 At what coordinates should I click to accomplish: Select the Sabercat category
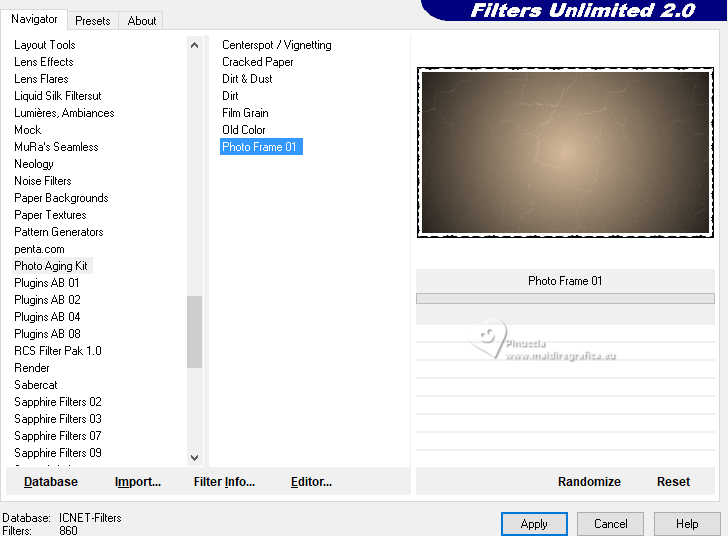(x=36, y=385)
